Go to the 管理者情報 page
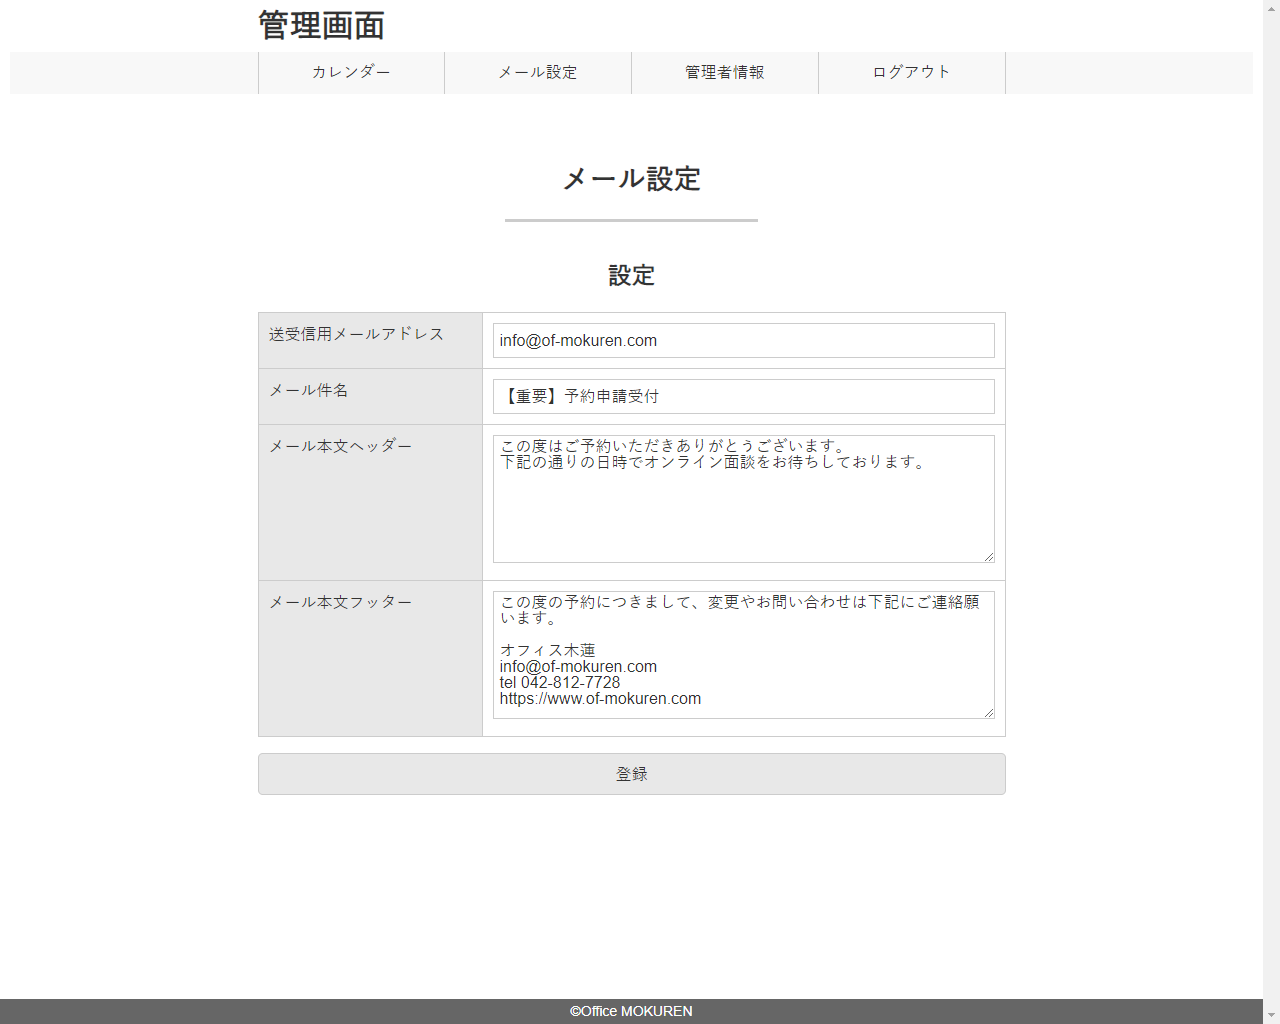This screenshot has width=1280, height=1024. tap(725, 73)
